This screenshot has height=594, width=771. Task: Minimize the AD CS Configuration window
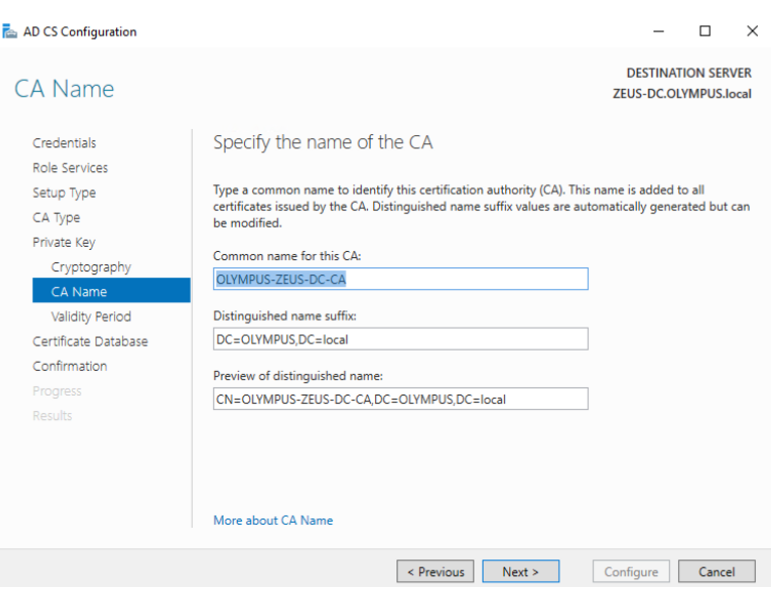658,32
